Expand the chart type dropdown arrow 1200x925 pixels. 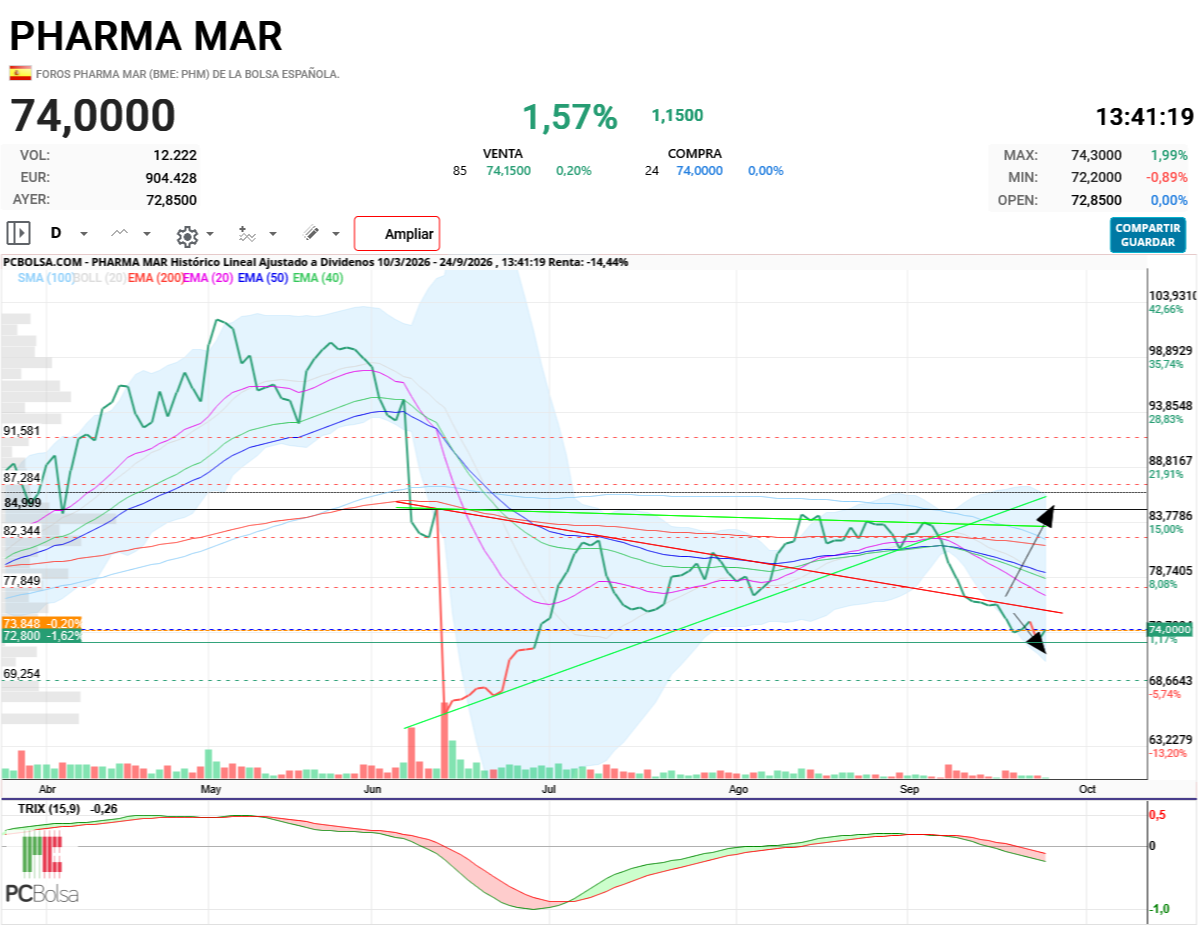click(147, 234)
